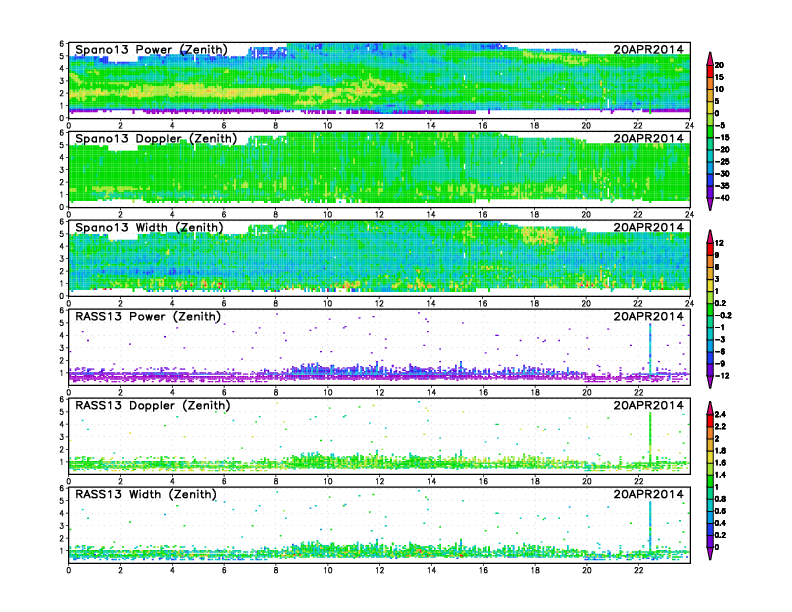Image resolution: width=792 pixels, height=612 pixels.
Task: Click y-axis tick 6 of Spano13 Power panel
Action: pyautogui.click(x=62, y=44)
